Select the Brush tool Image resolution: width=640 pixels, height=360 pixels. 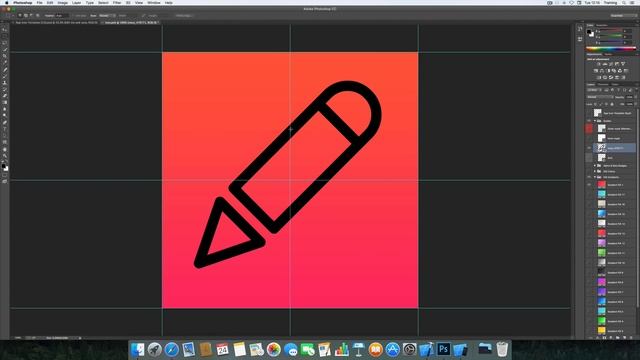point(4,76)
